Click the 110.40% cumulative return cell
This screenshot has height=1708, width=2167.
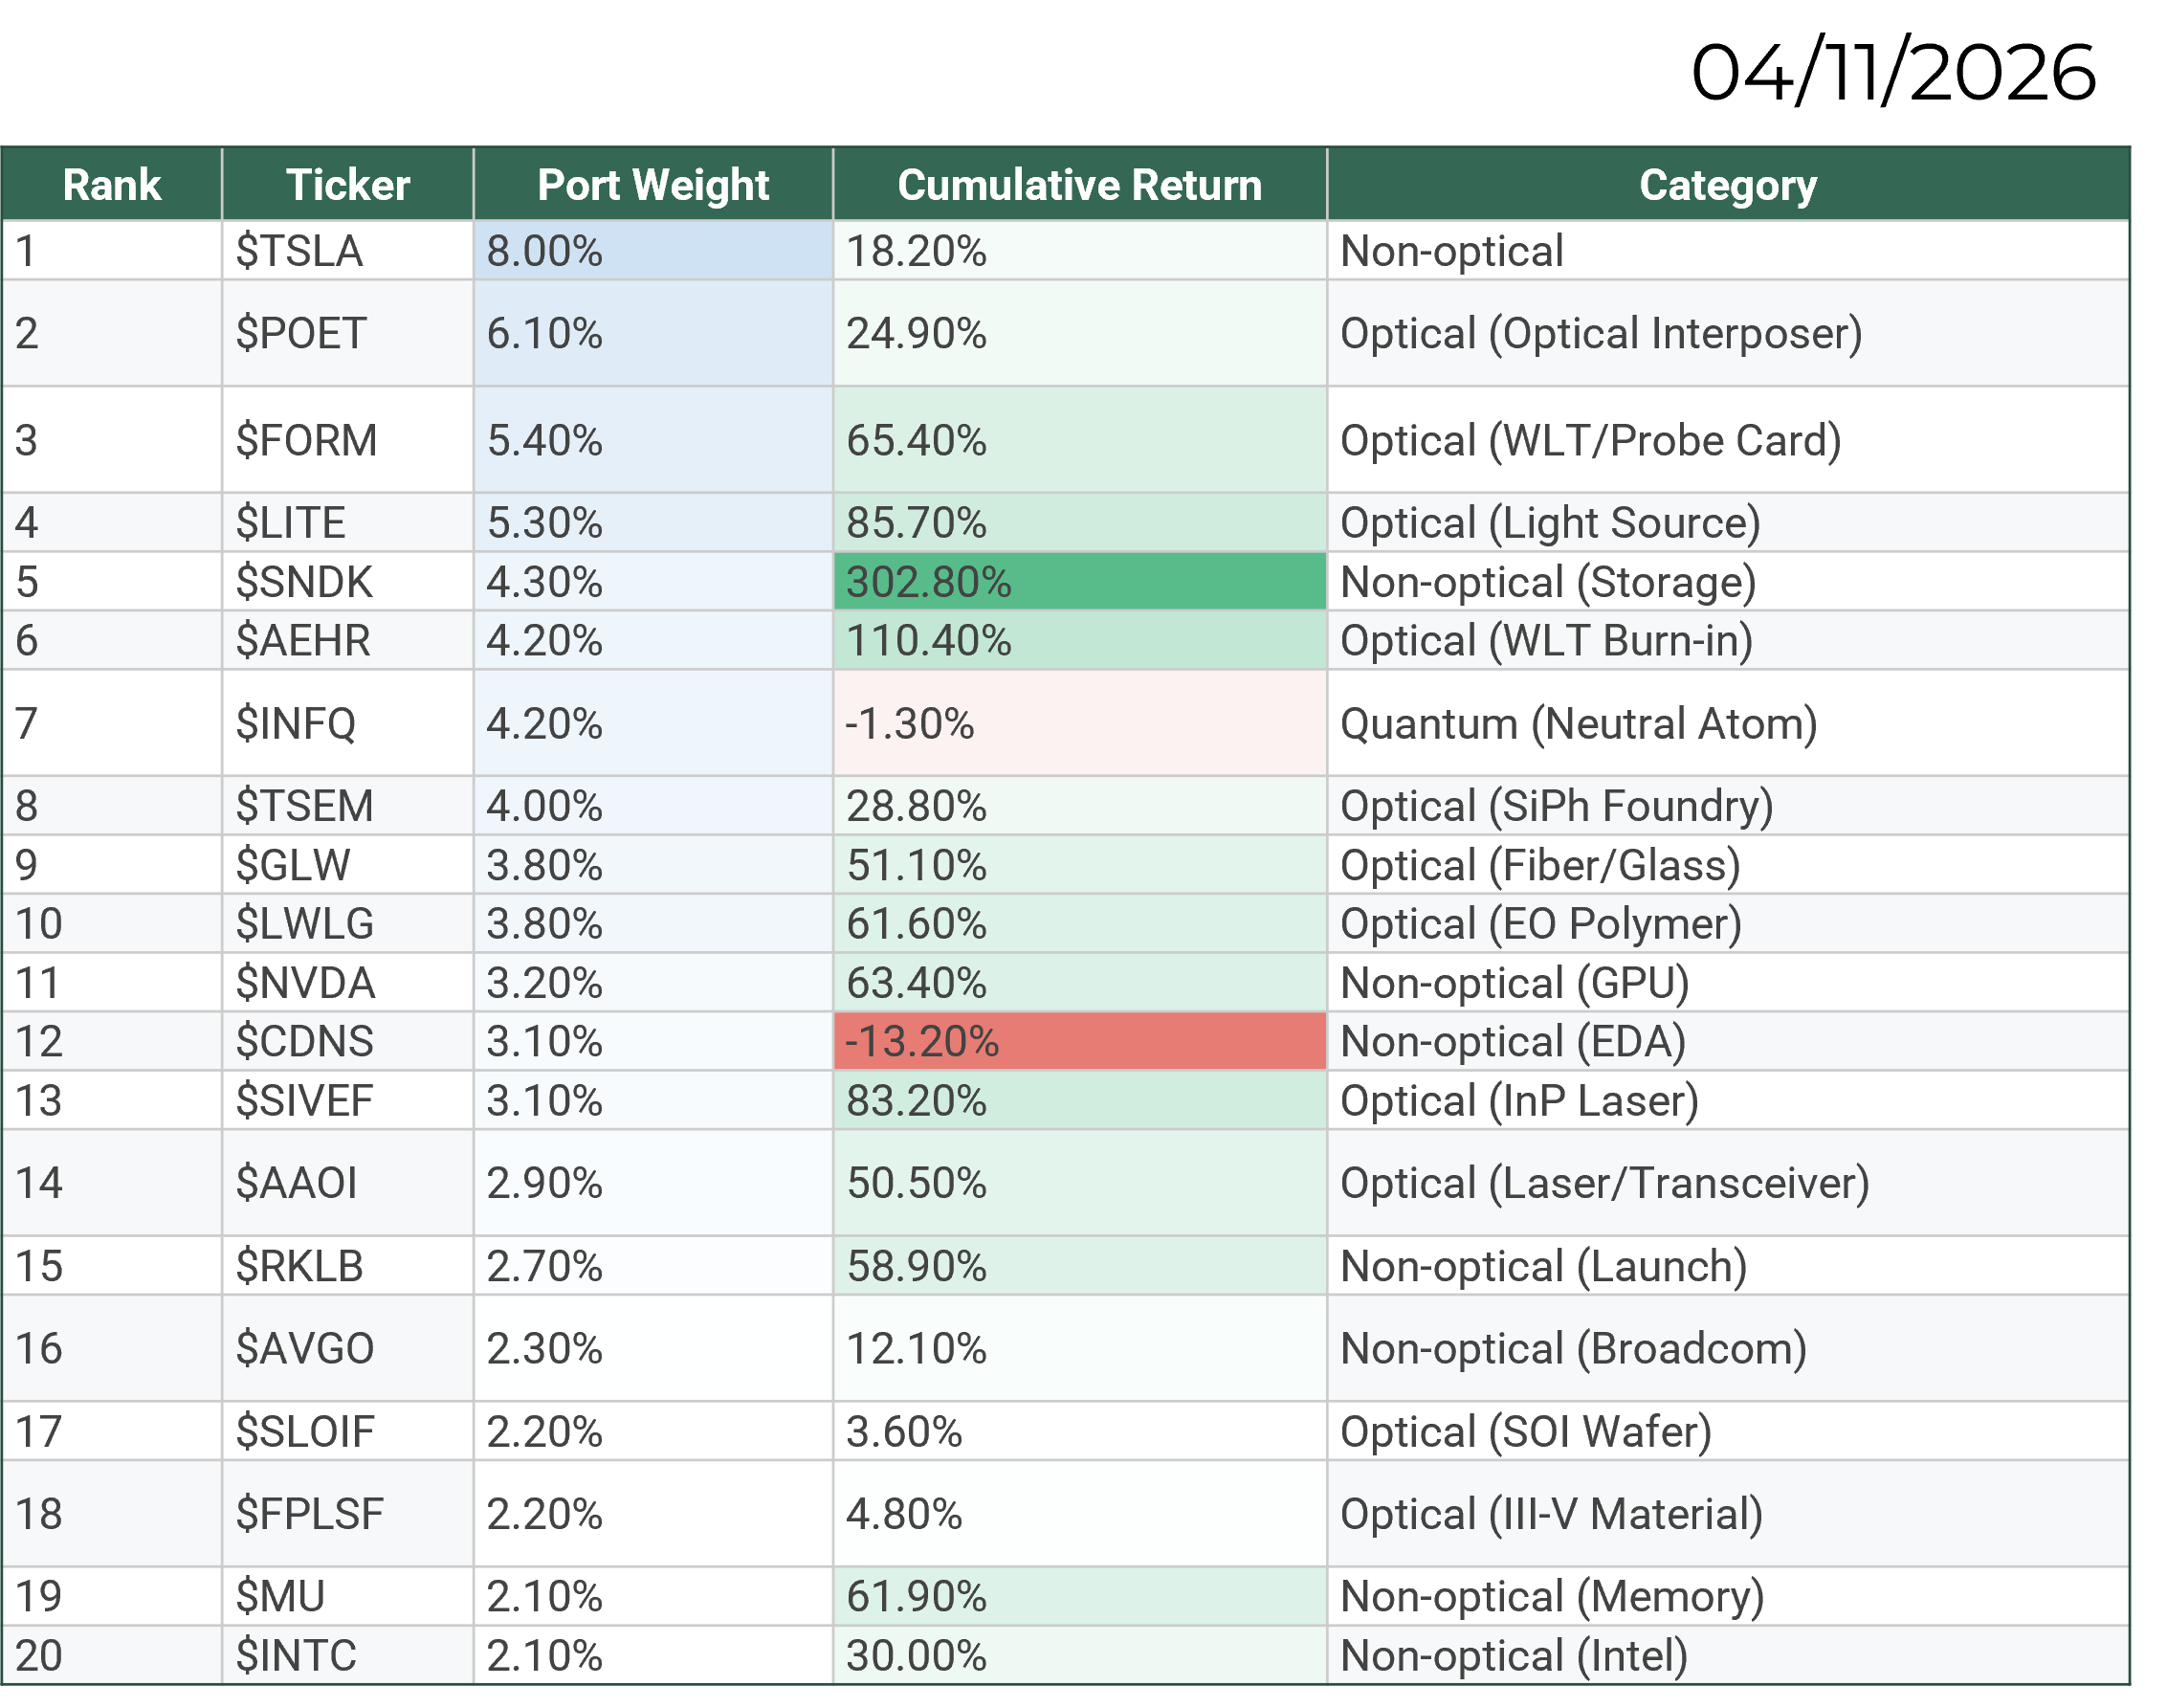tap(1079, 641)
